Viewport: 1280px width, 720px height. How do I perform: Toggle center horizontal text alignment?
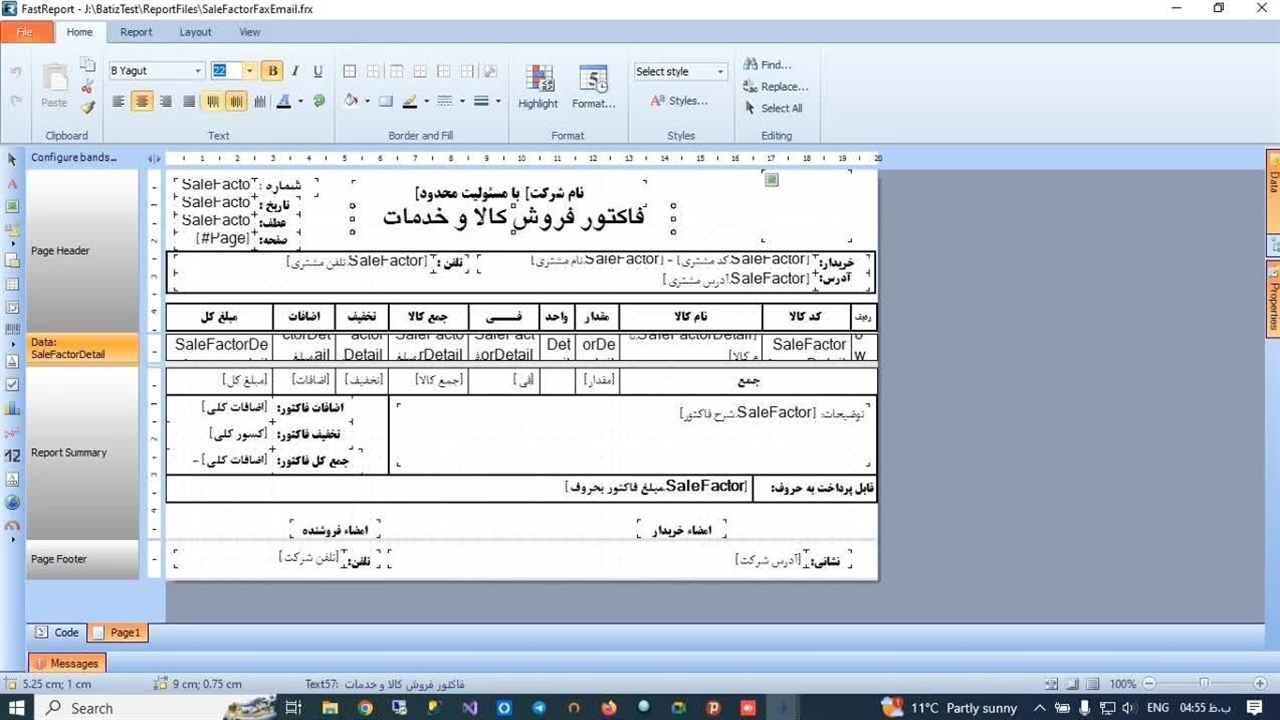coord(142,101)
